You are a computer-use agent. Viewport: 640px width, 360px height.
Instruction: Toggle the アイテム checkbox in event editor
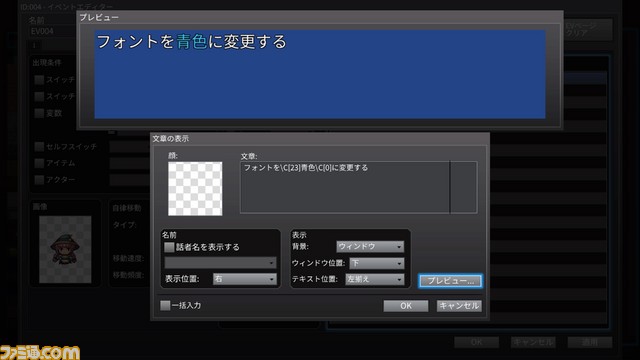pos(39,163)
